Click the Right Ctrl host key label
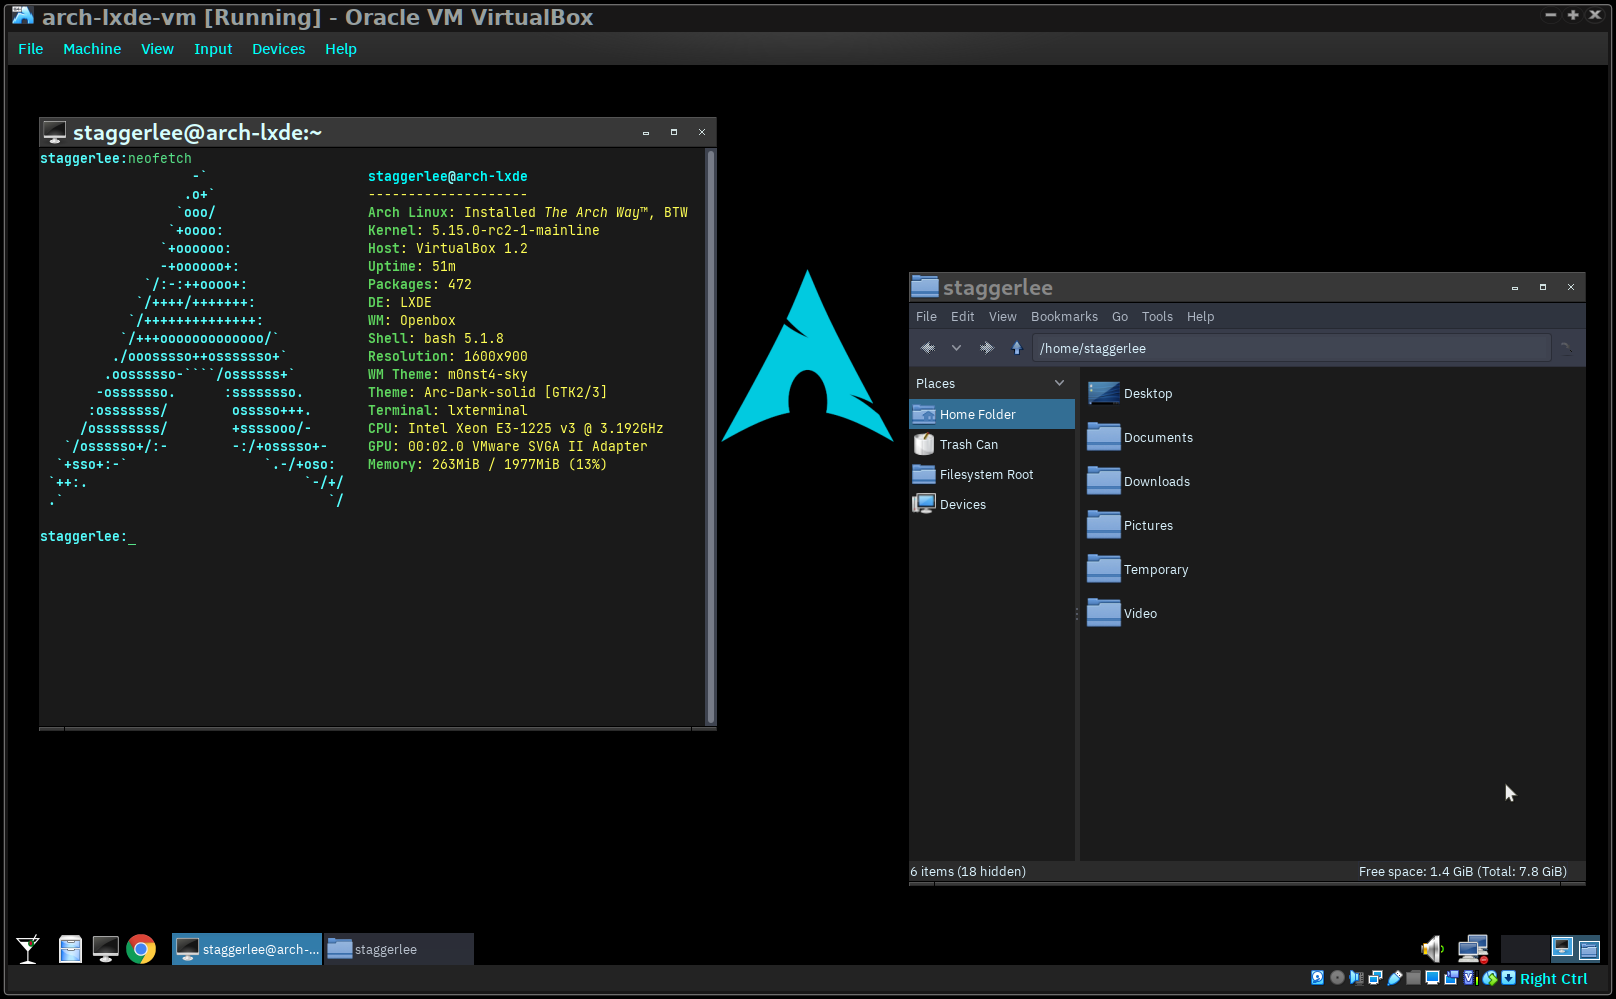The image size is (1616, 999). pos(1553,979)
